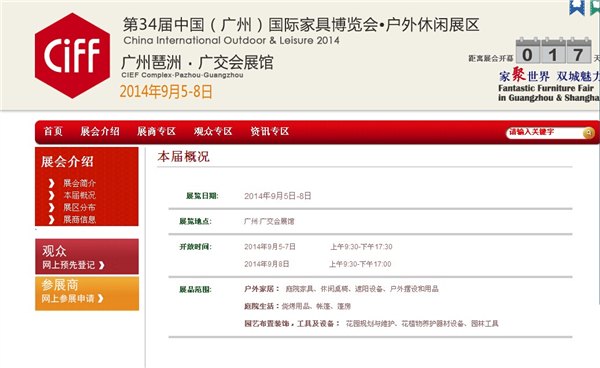Click the red CIFF hexagon logo
The width and height of the screenshot is (600, 368).
click(72, 55)
